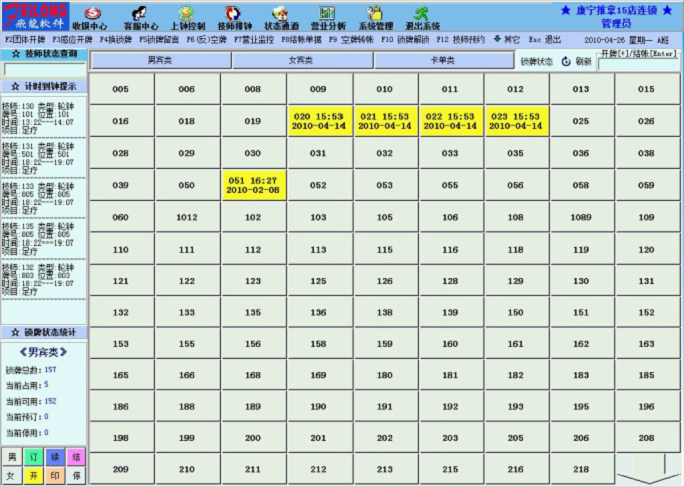Click the 开牌/结账 input field
This screenshot has height=487, width=684.
pos(640,66)
